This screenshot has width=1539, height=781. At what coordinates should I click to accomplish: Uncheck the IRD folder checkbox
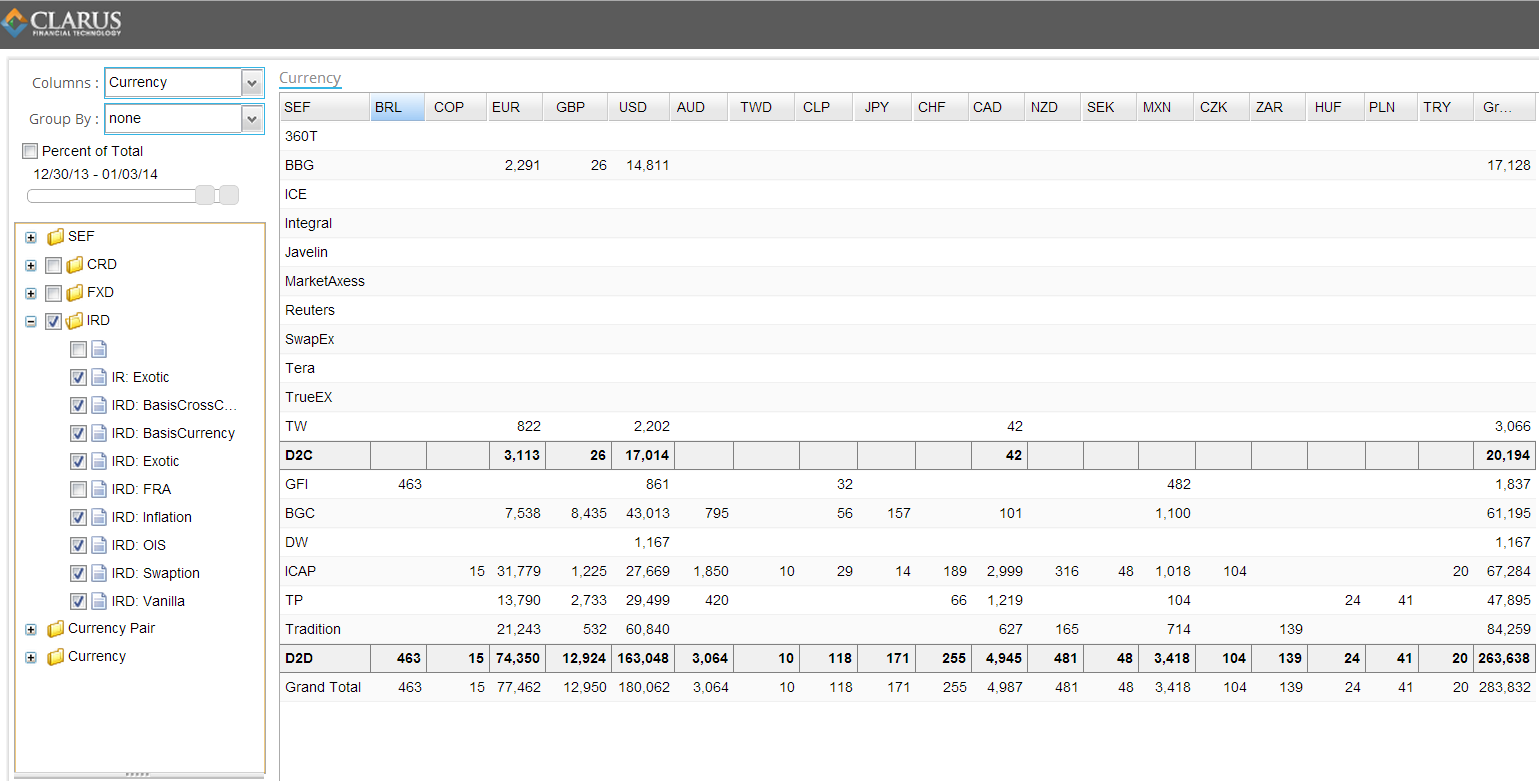[x=54, y=321]
